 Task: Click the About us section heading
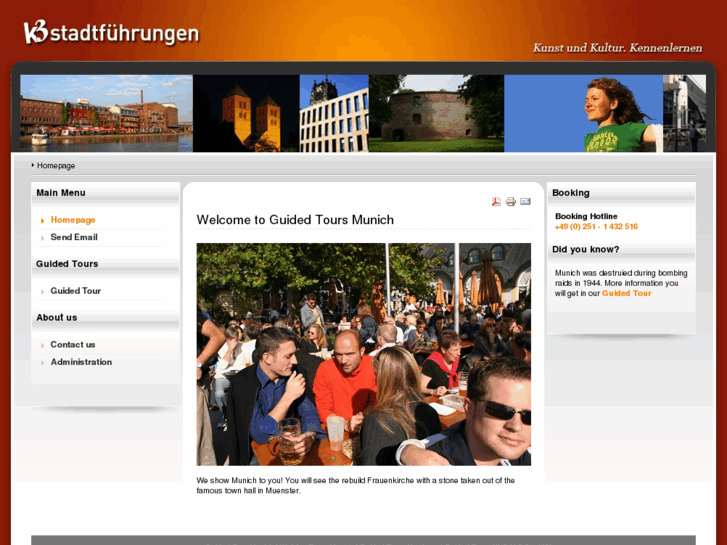(x=57, y=318)
